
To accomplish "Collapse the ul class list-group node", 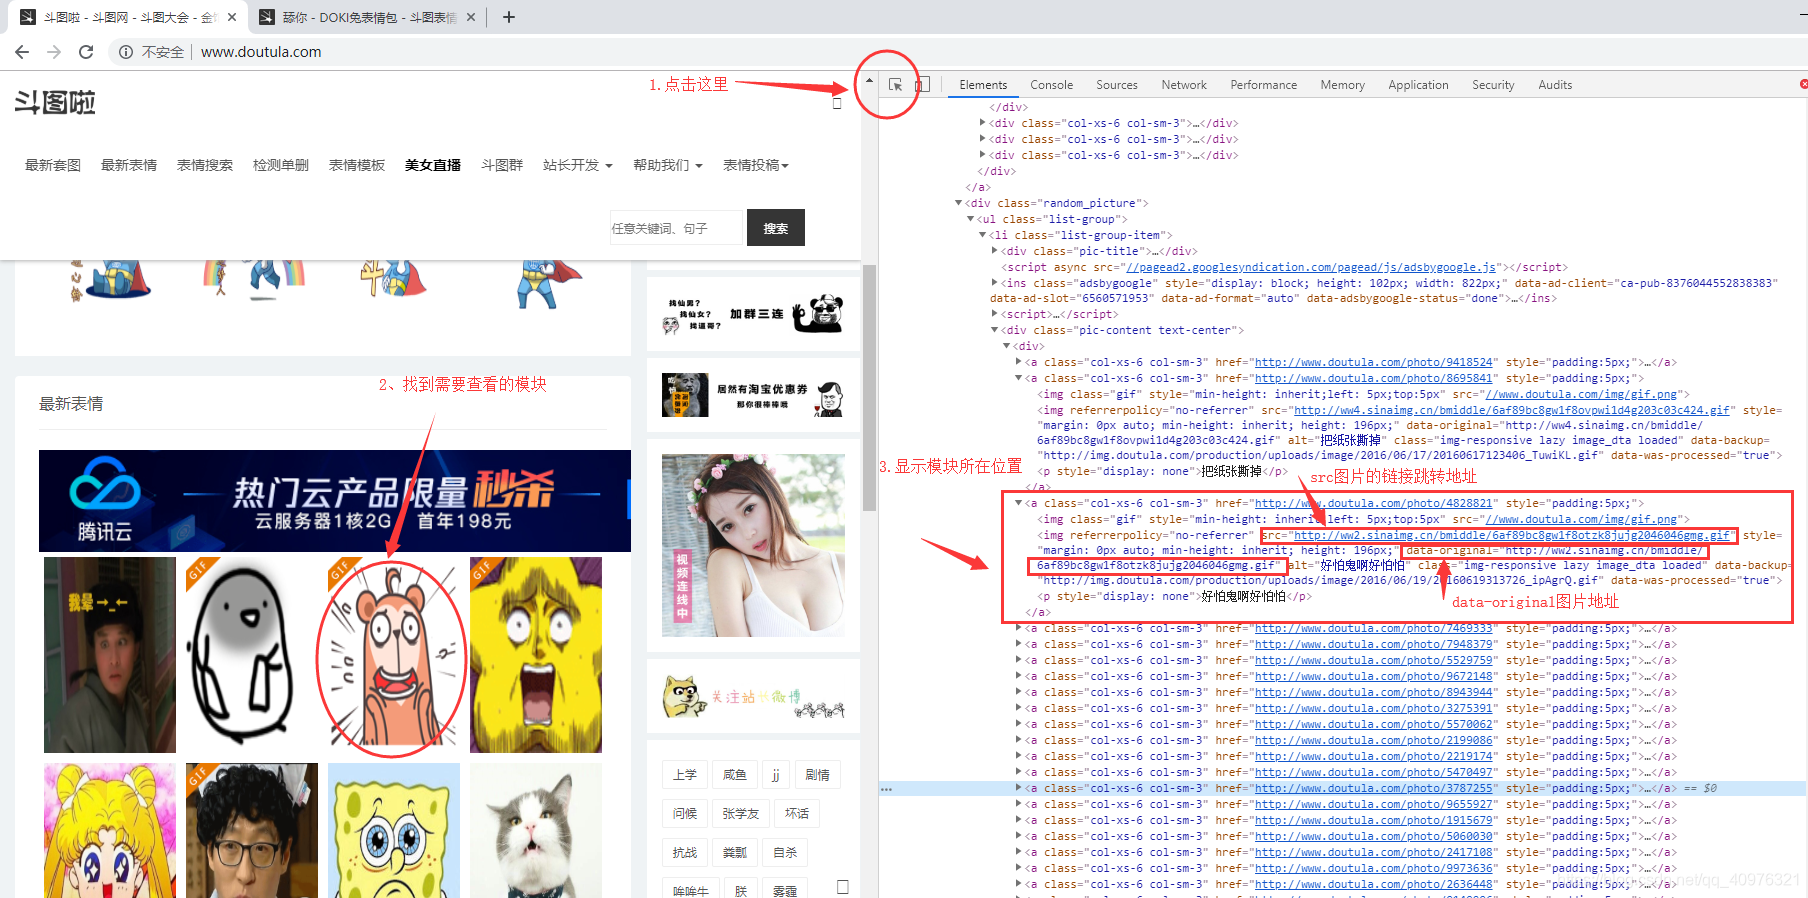I will coord(970,219).
